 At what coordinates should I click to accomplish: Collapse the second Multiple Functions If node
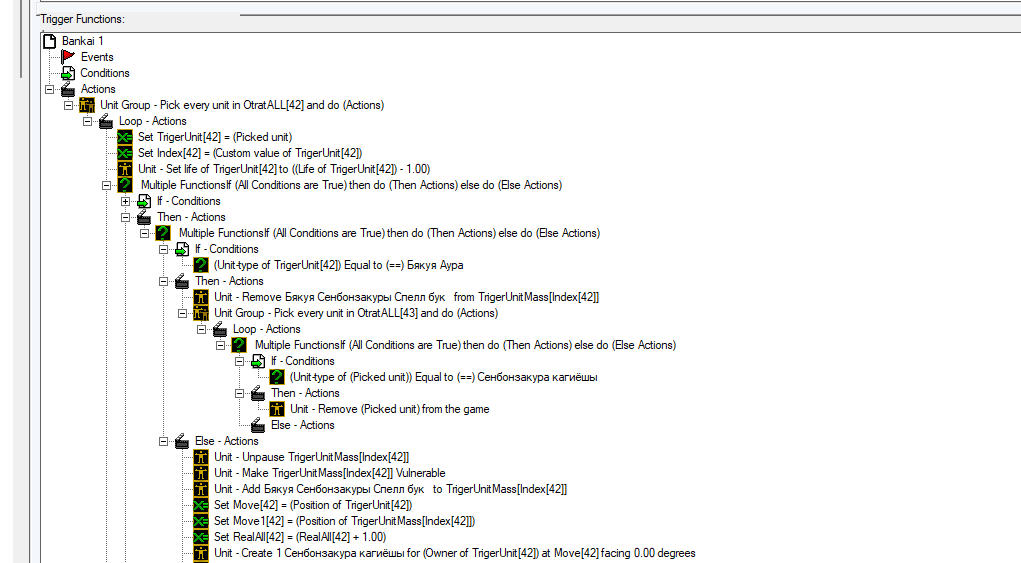pos(145,233)
